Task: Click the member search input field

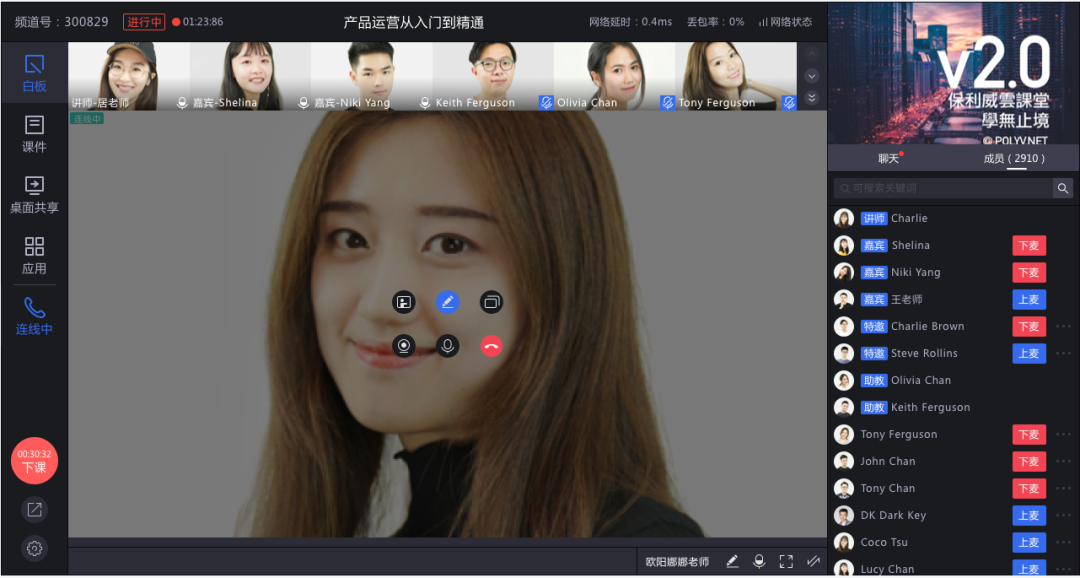Action: click(x=942, y=188)
